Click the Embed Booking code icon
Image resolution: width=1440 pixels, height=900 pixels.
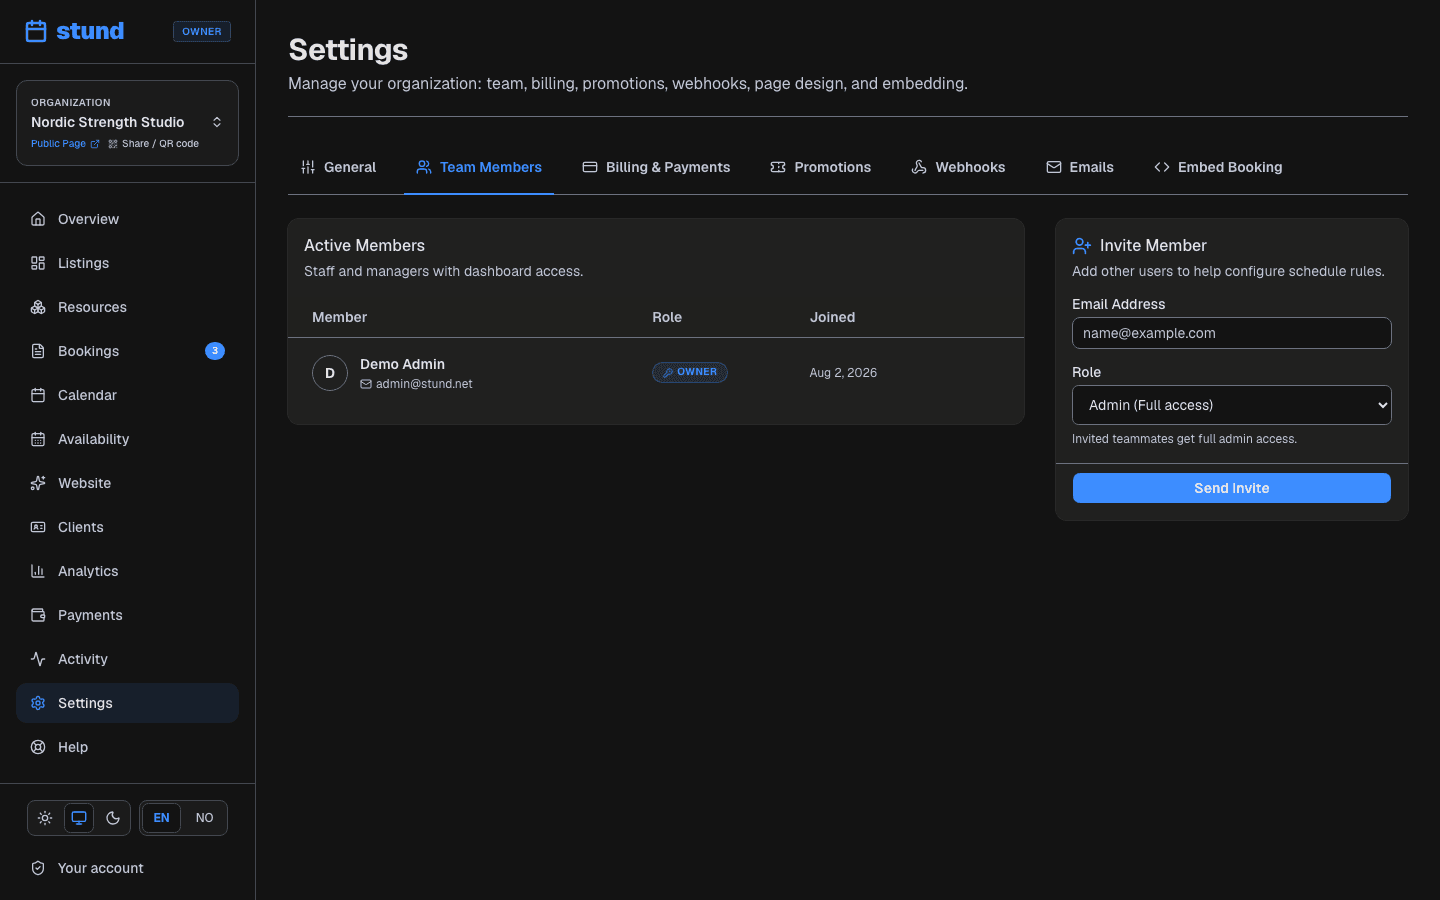tap(1162, 167)
